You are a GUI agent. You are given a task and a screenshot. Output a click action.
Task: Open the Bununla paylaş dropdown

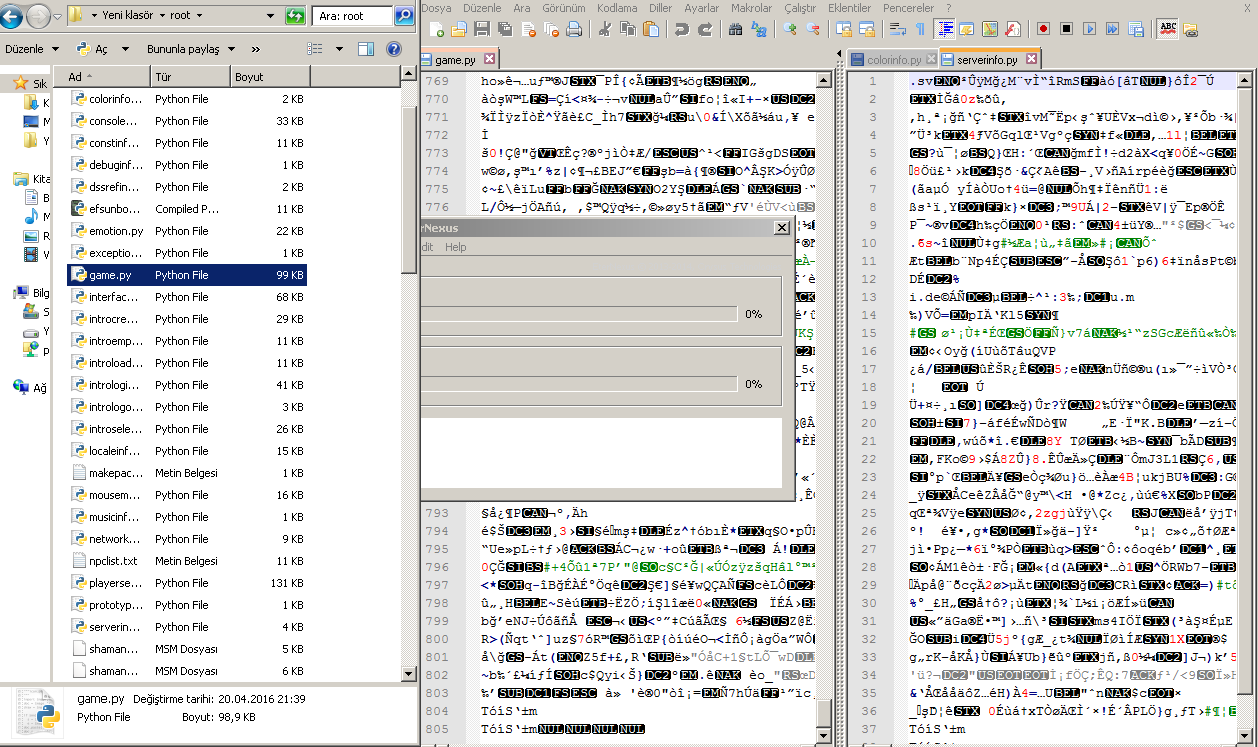(x=189, y=48)
